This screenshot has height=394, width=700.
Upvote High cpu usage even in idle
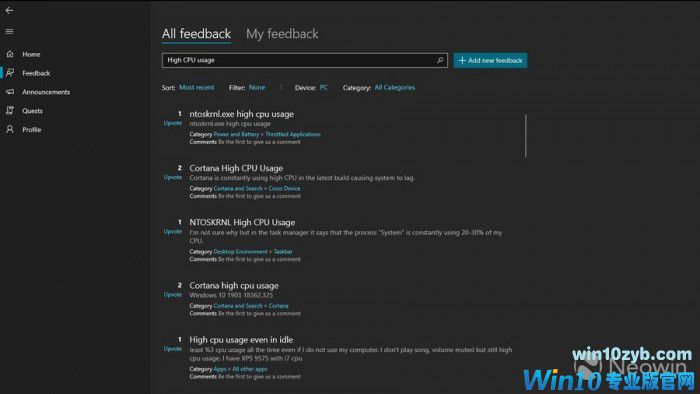click(x=172, y=349)
